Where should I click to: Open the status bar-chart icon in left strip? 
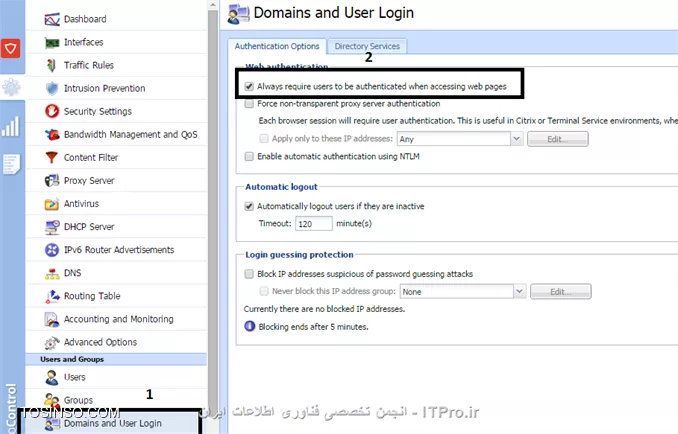[10, 127]
